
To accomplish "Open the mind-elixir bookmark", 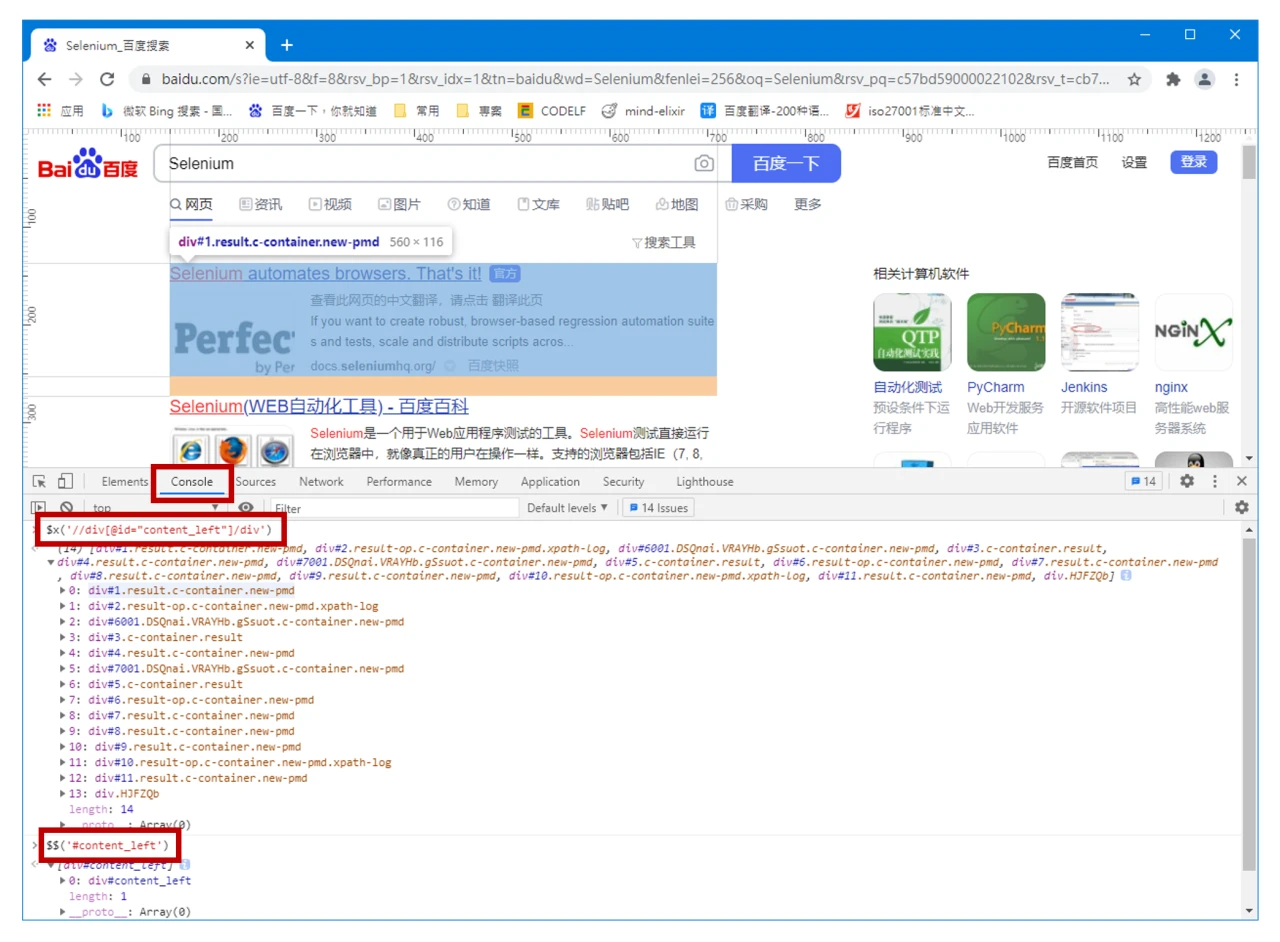I will click(643, 111).
